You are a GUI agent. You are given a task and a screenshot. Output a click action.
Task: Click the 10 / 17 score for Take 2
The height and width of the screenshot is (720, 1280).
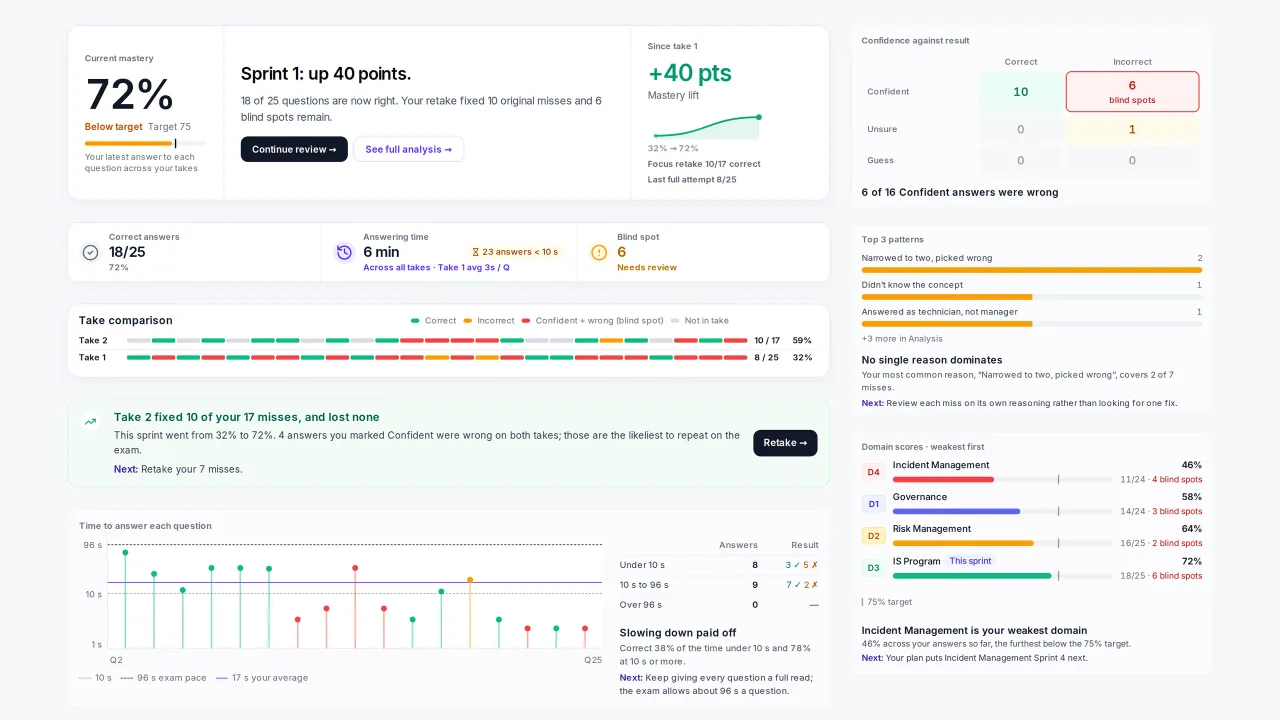coord(767,341)
